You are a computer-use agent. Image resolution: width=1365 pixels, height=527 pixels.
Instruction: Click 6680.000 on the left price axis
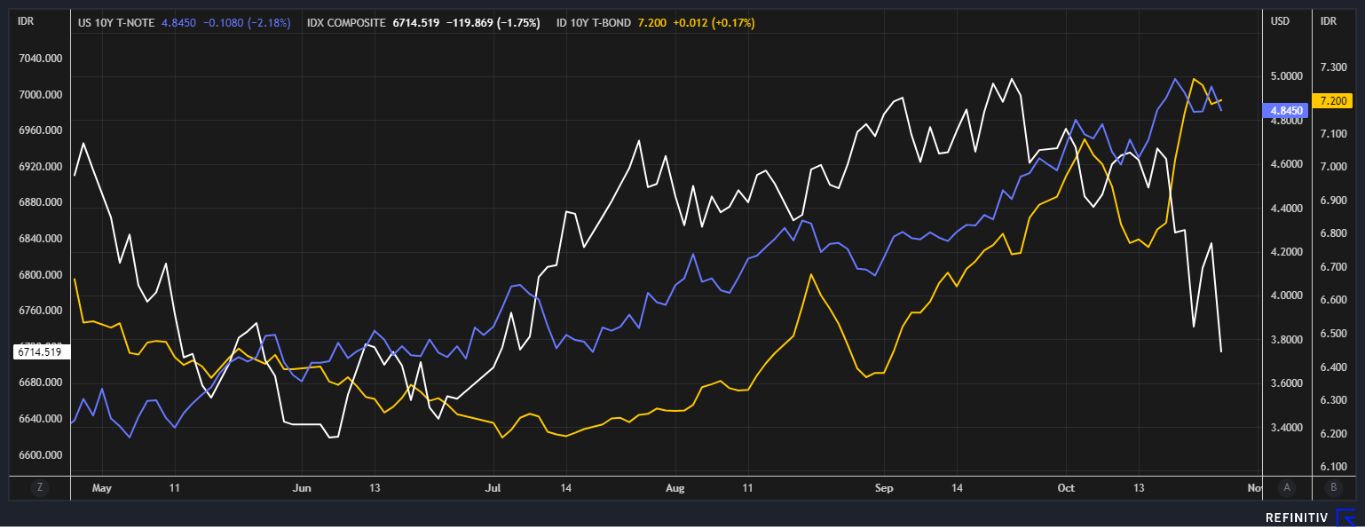pyautogui.click(x=42, y=383)
